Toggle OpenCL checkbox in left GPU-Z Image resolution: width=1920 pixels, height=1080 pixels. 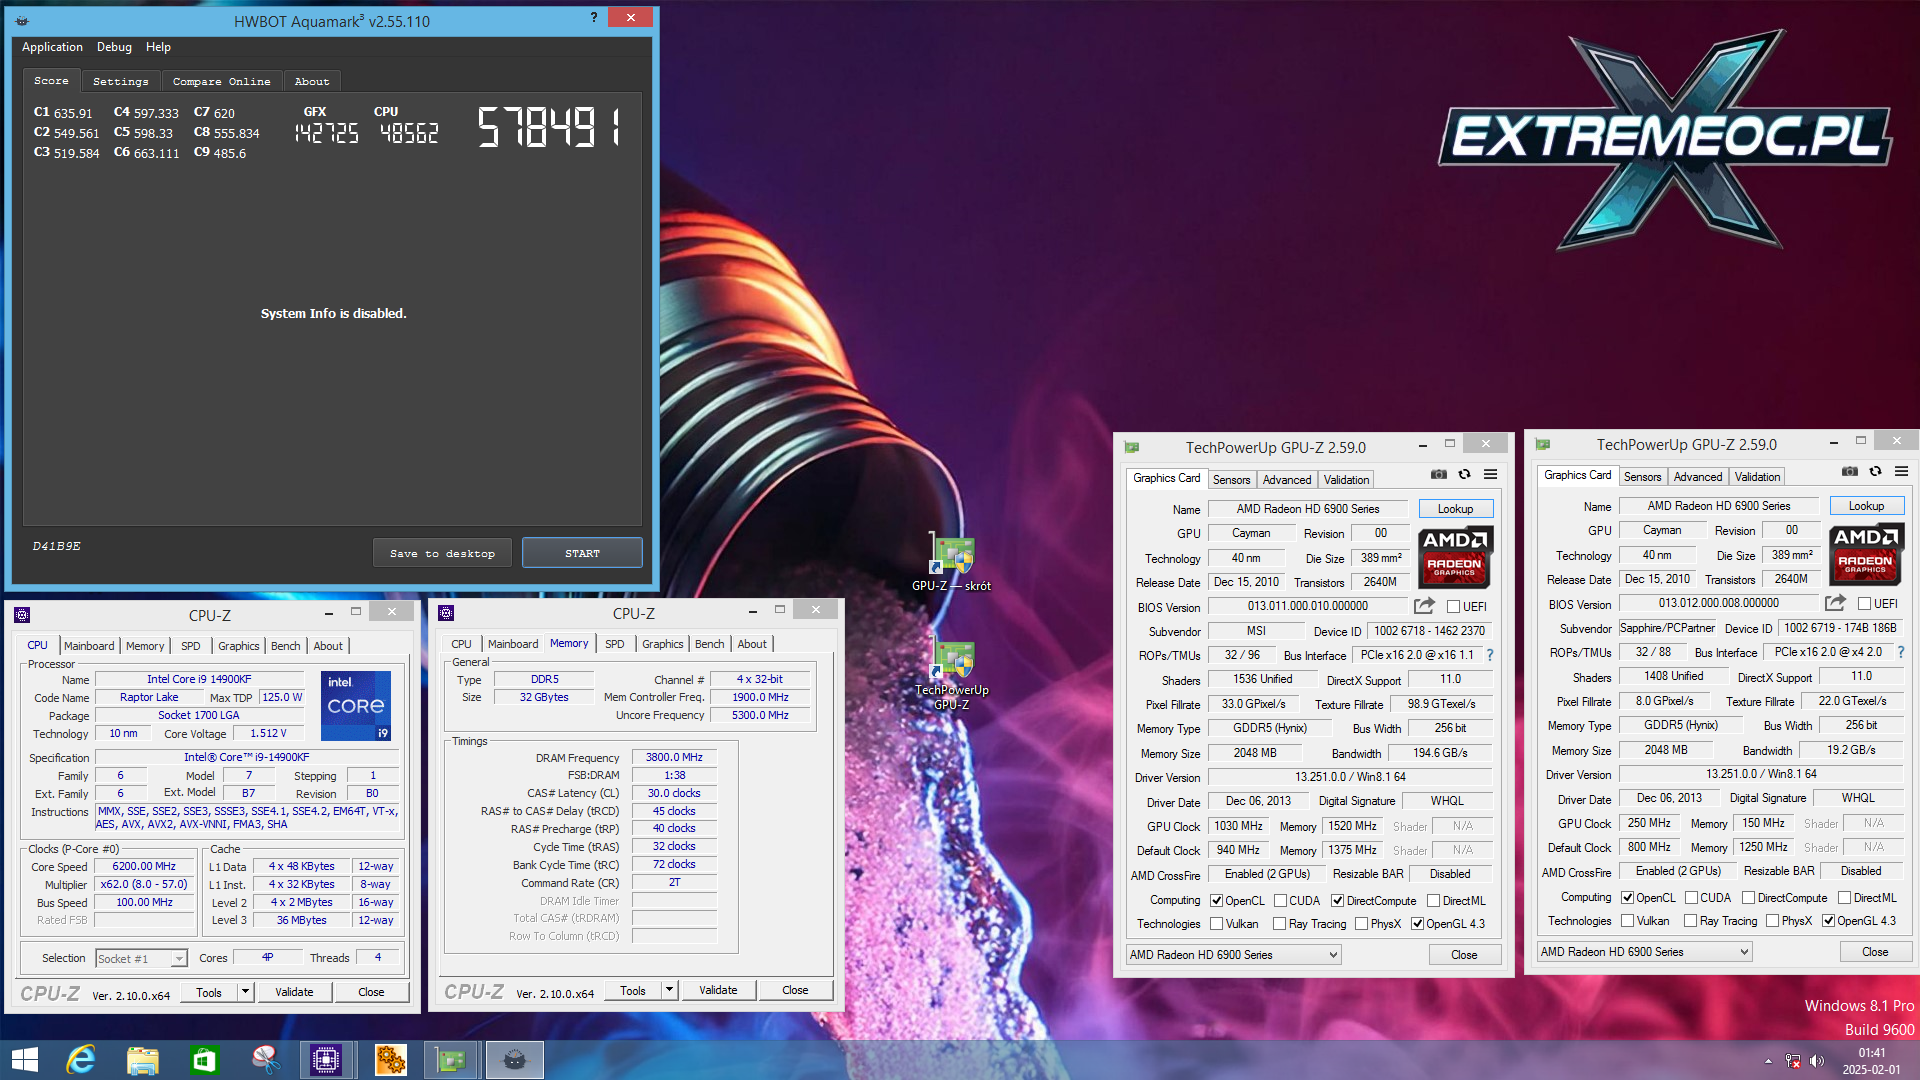[x=1217, y=901]
